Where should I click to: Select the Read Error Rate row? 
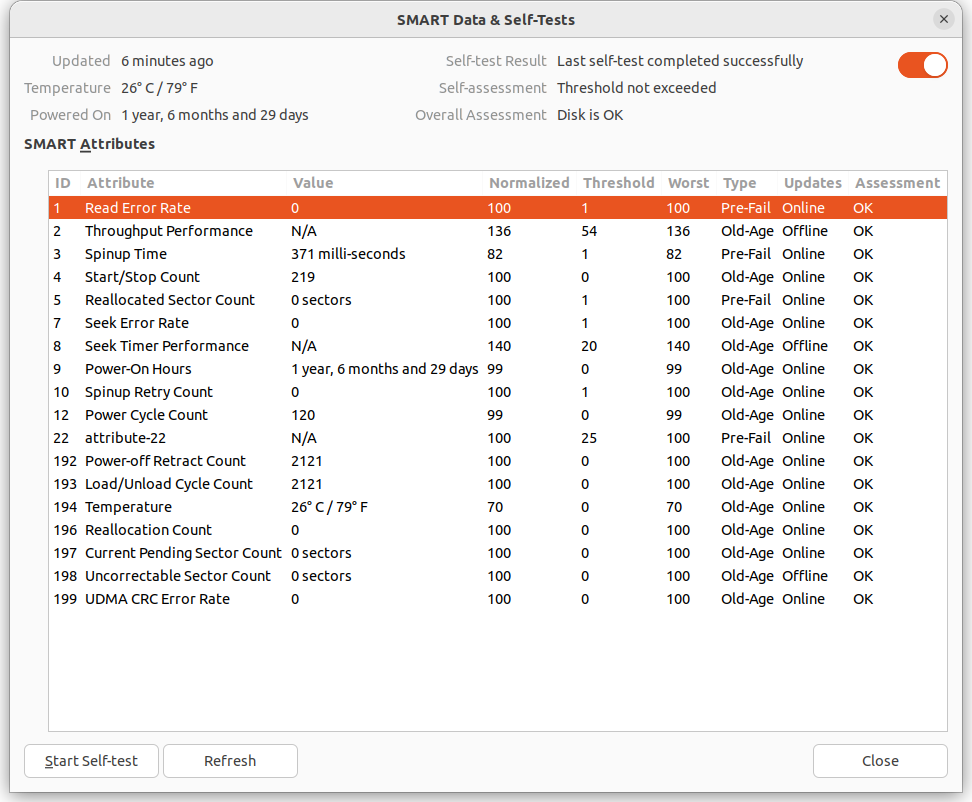pos(138,208)
